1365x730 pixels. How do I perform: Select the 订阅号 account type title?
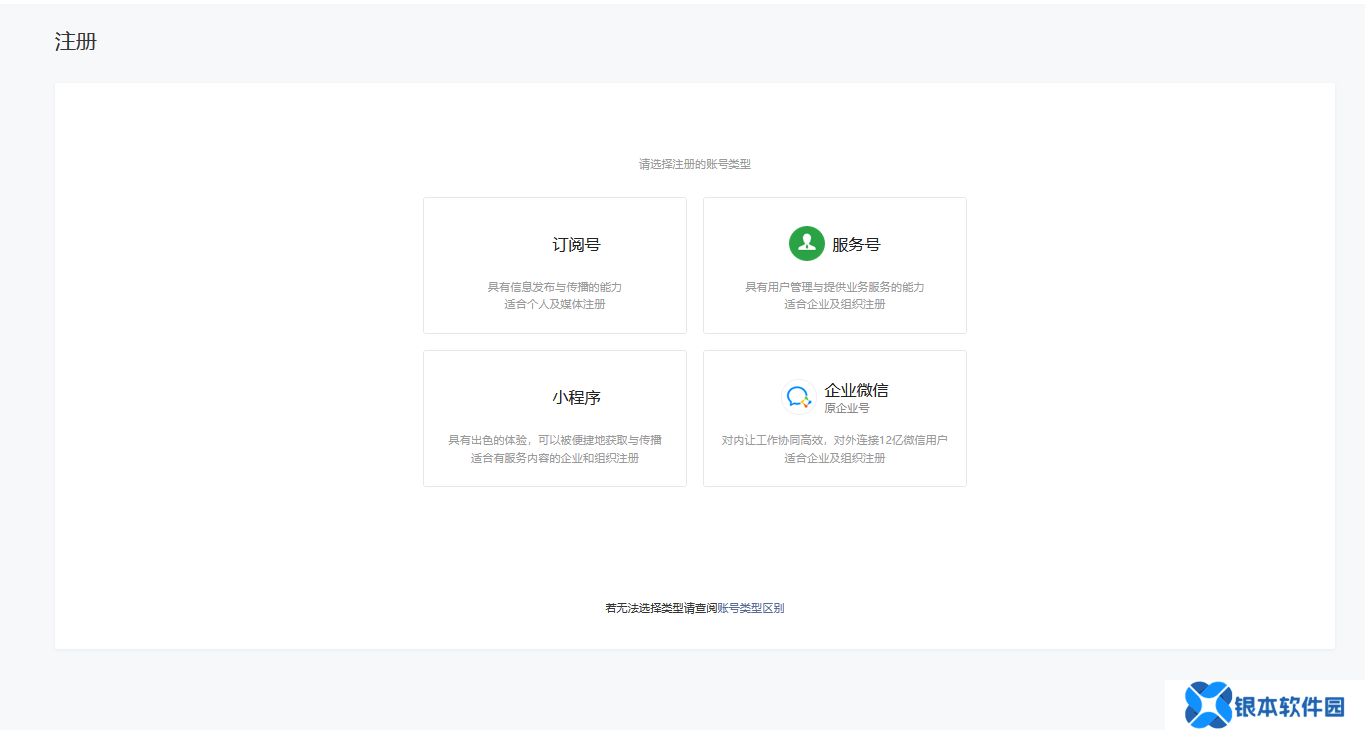coord(576,245)
